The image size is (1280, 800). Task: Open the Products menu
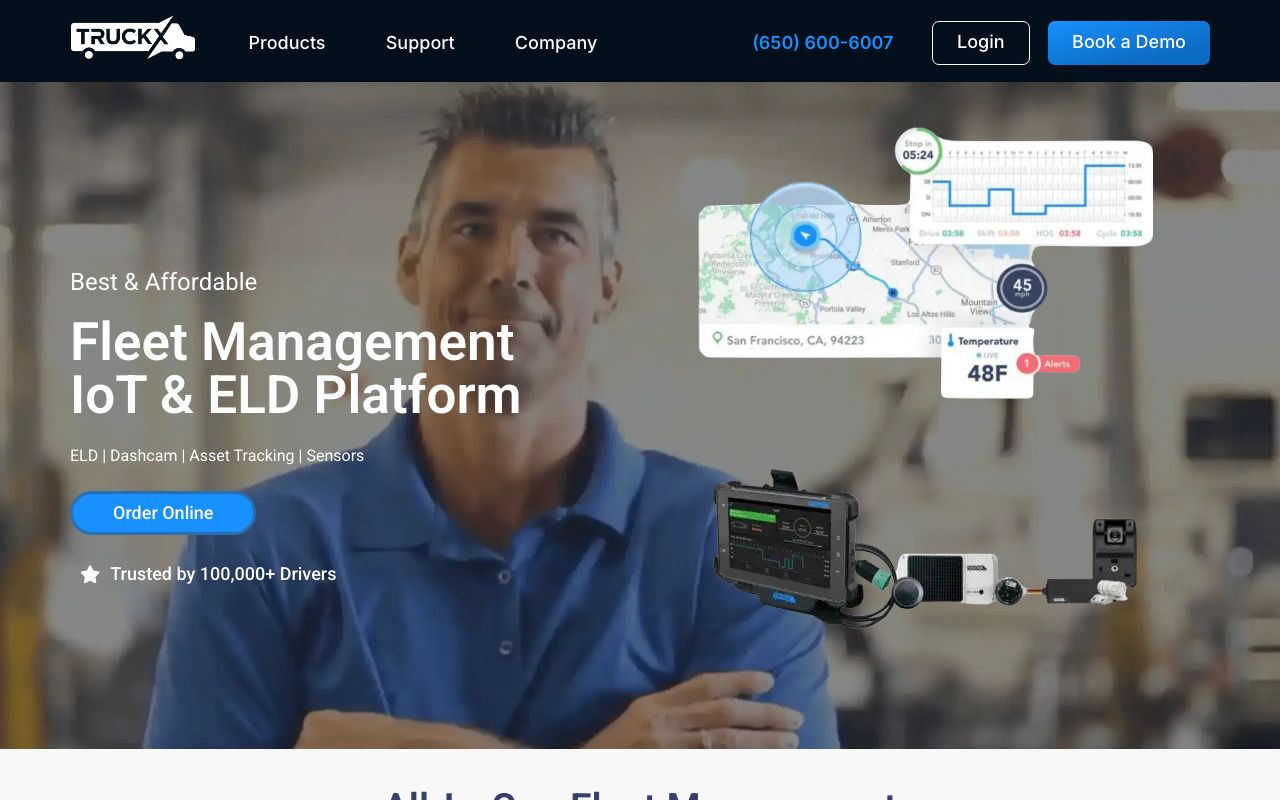(287, 43)
